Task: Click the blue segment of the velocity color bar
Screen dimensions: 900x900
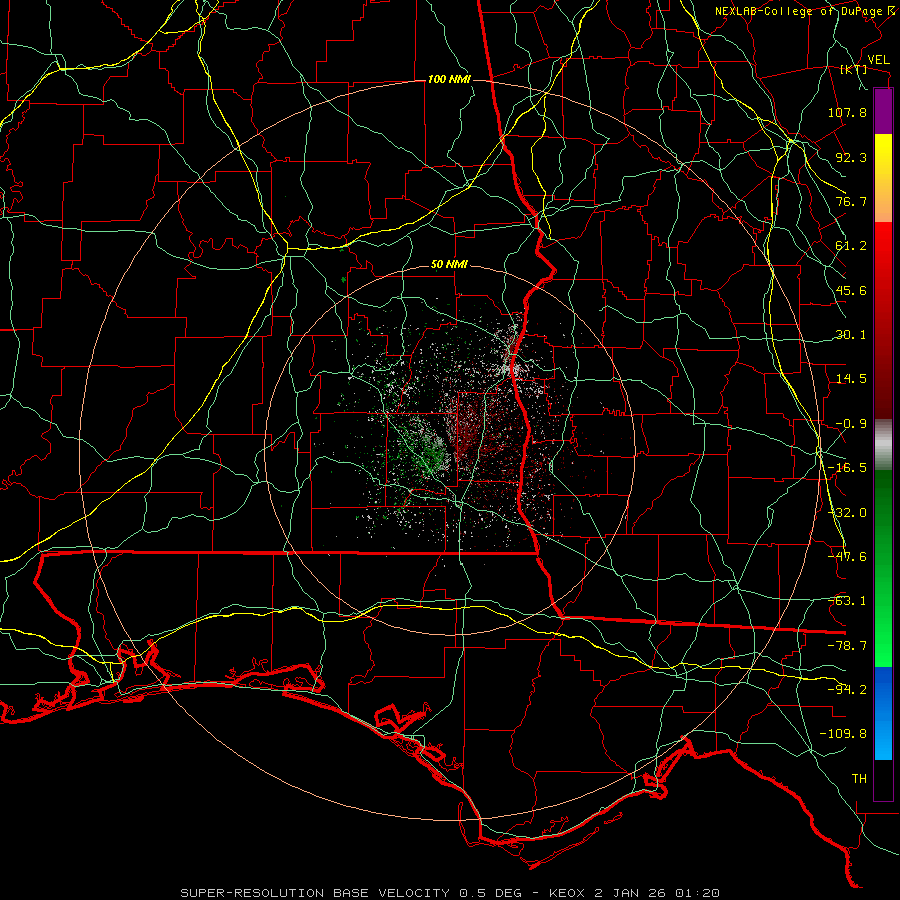Action: tap(883, 713)
